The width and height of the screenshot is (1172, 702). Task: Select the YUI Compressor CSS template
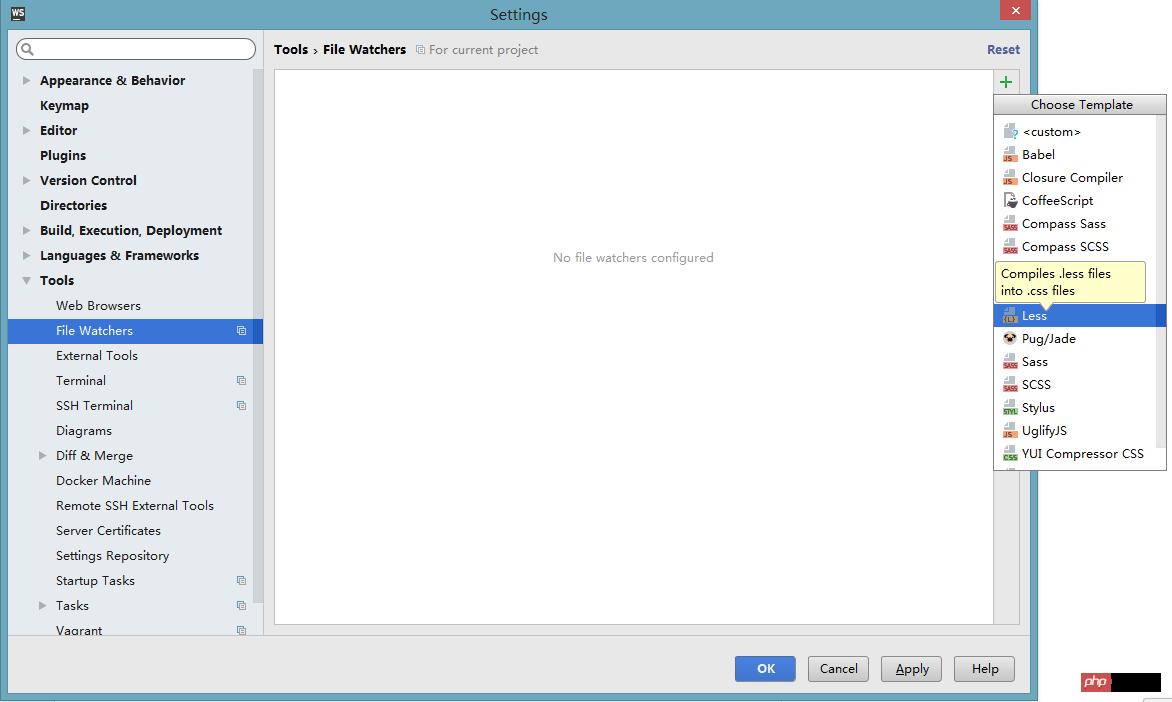[x=1082, y=454]
